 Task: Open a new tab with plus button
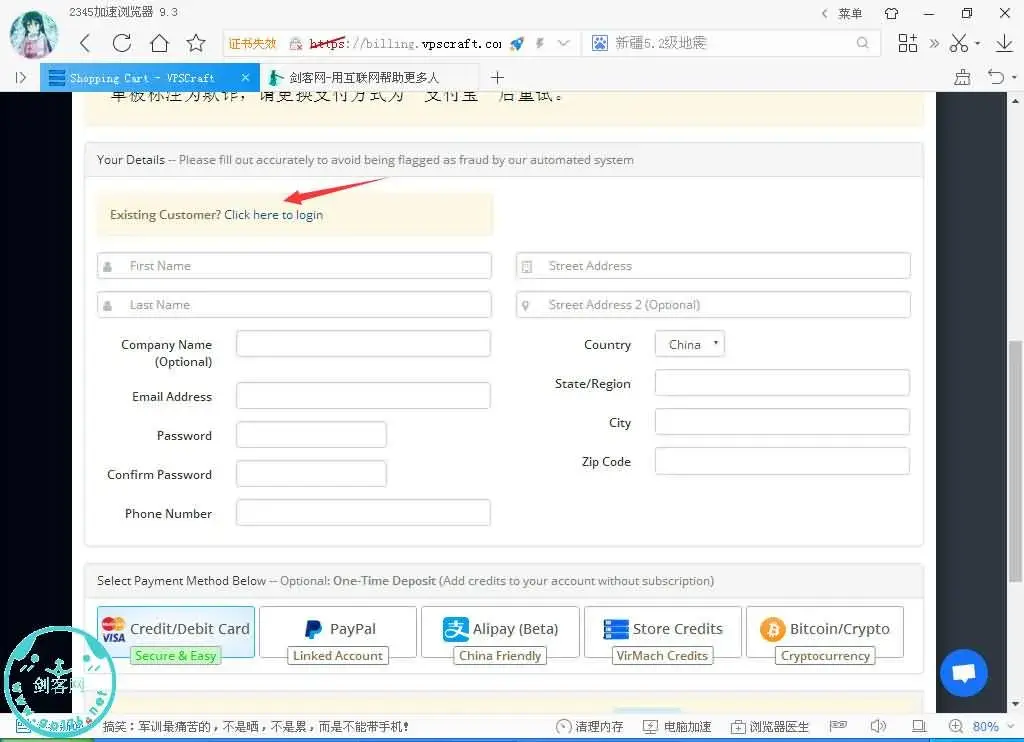coord(498,78)
